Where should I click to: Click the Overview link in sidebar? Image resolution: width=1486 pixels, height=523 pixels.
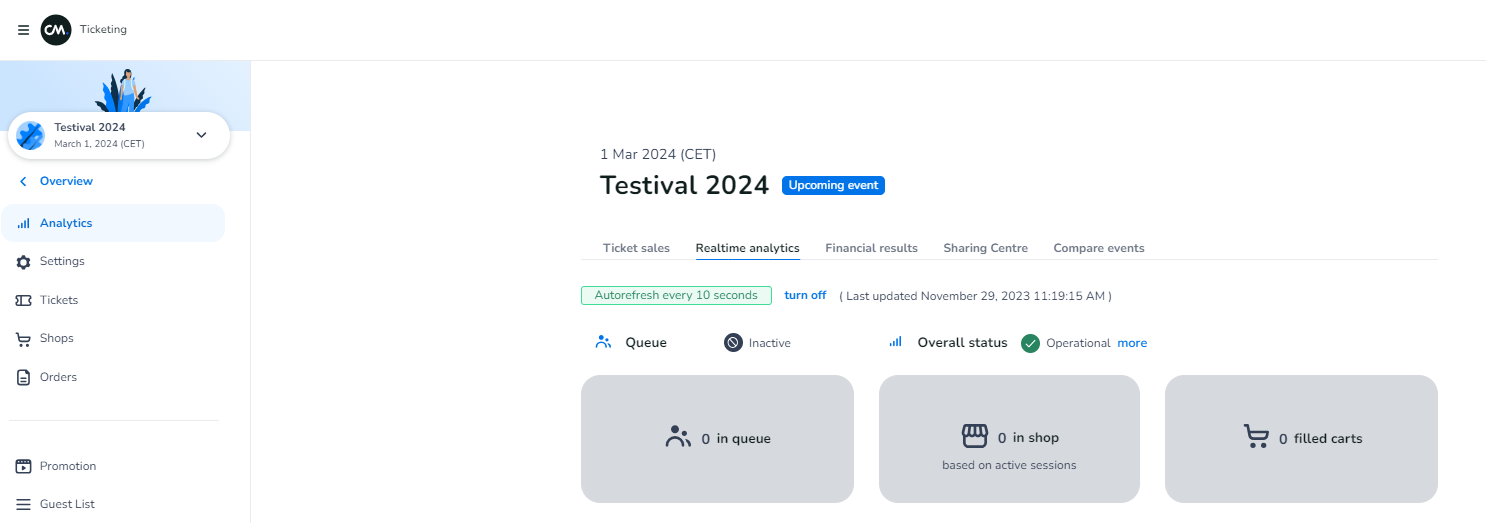tap(66, 181)
